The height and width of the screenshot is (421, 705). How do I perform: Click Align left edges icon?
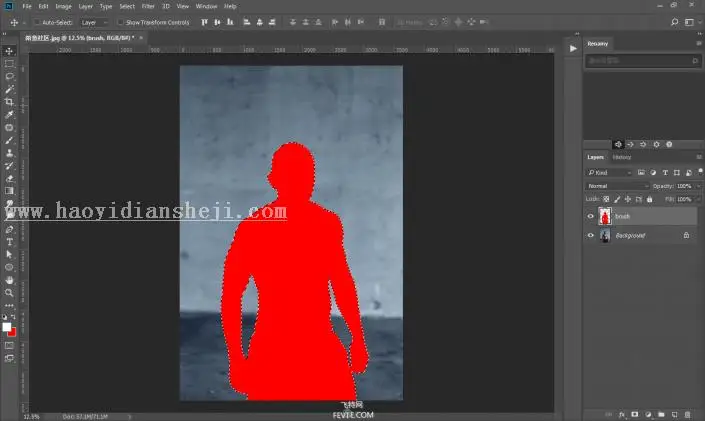[x=246, y=22]
